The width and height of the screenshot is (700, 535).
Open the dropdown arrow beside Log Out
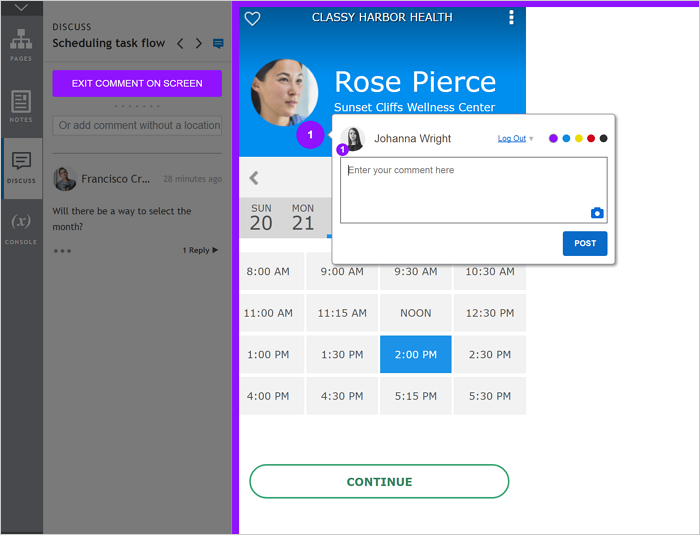(x=531, y=139)
